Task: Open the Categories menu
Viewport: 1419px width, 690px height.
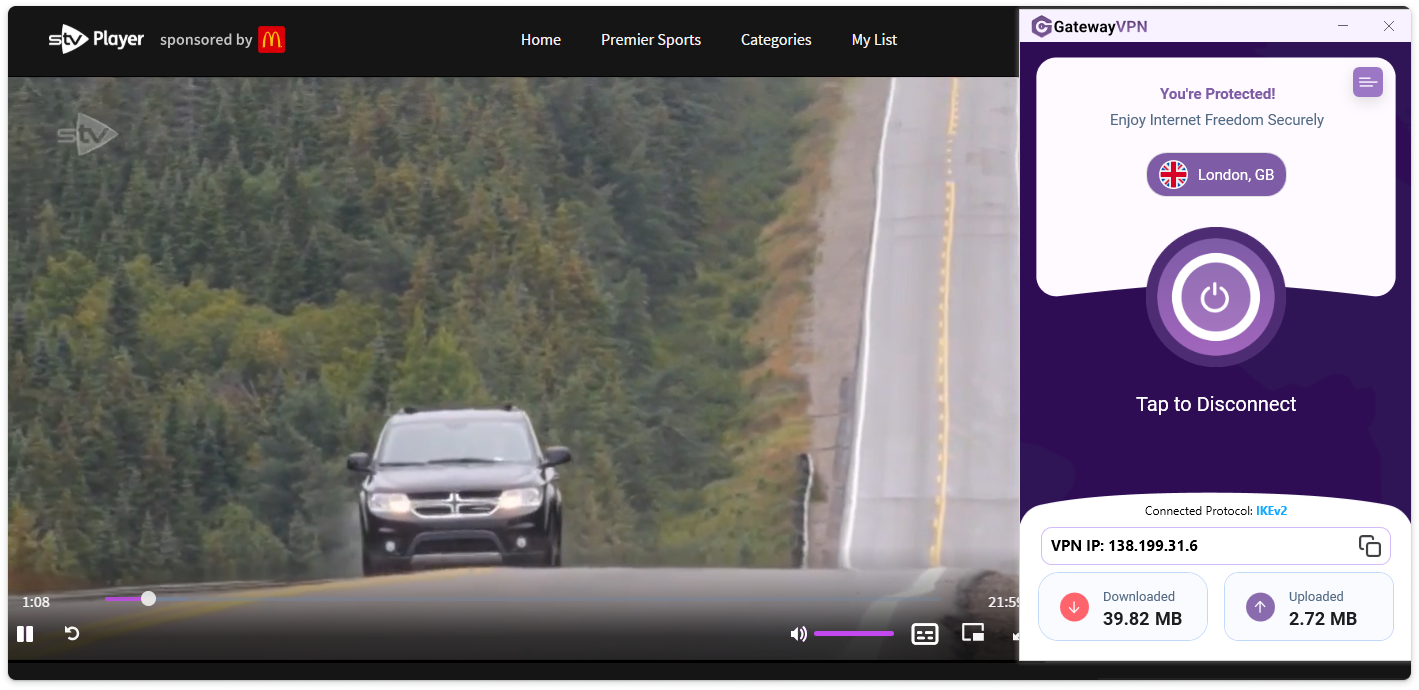Action: pyautogui.click(x=775, y=40)
